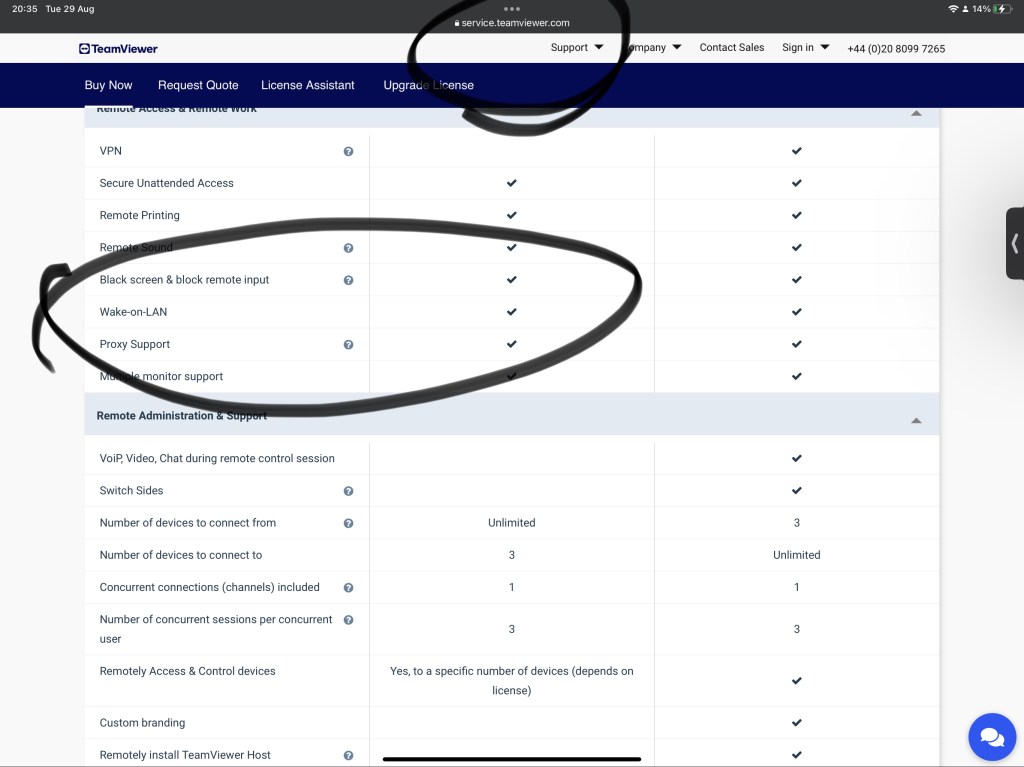
Task: Expand the Sign in dropdown
Action: point(805,48)
